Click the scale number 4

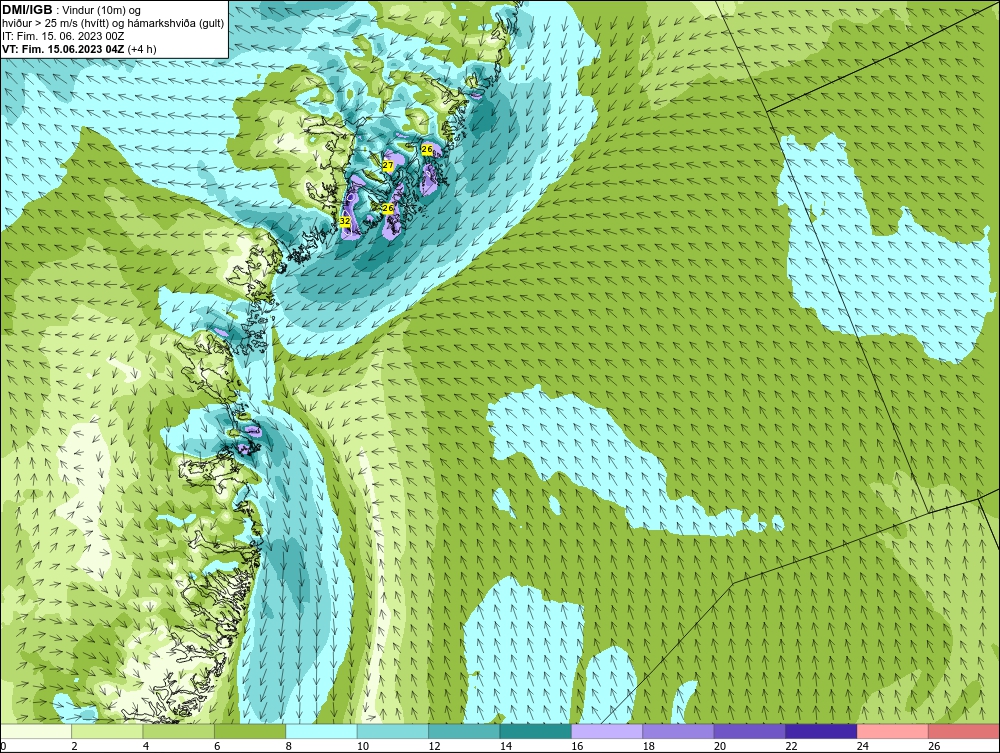(146, 746)
